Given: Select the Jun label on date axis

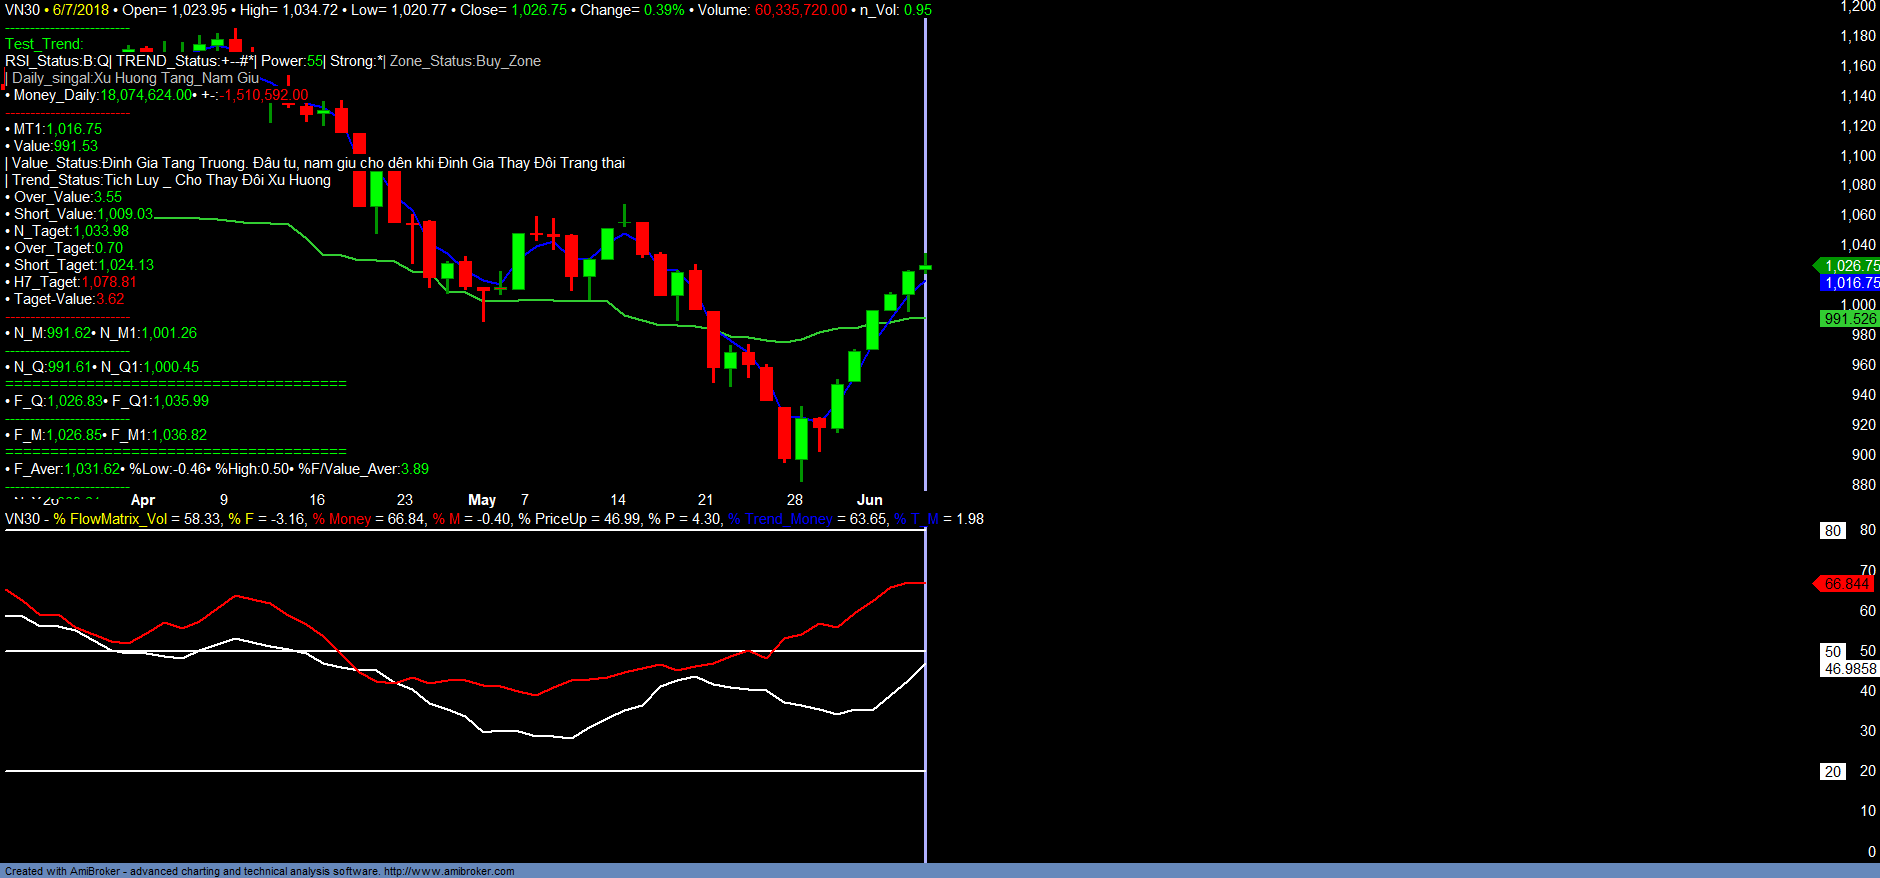Looking at the screenshot, I should (x=870, y=500).
